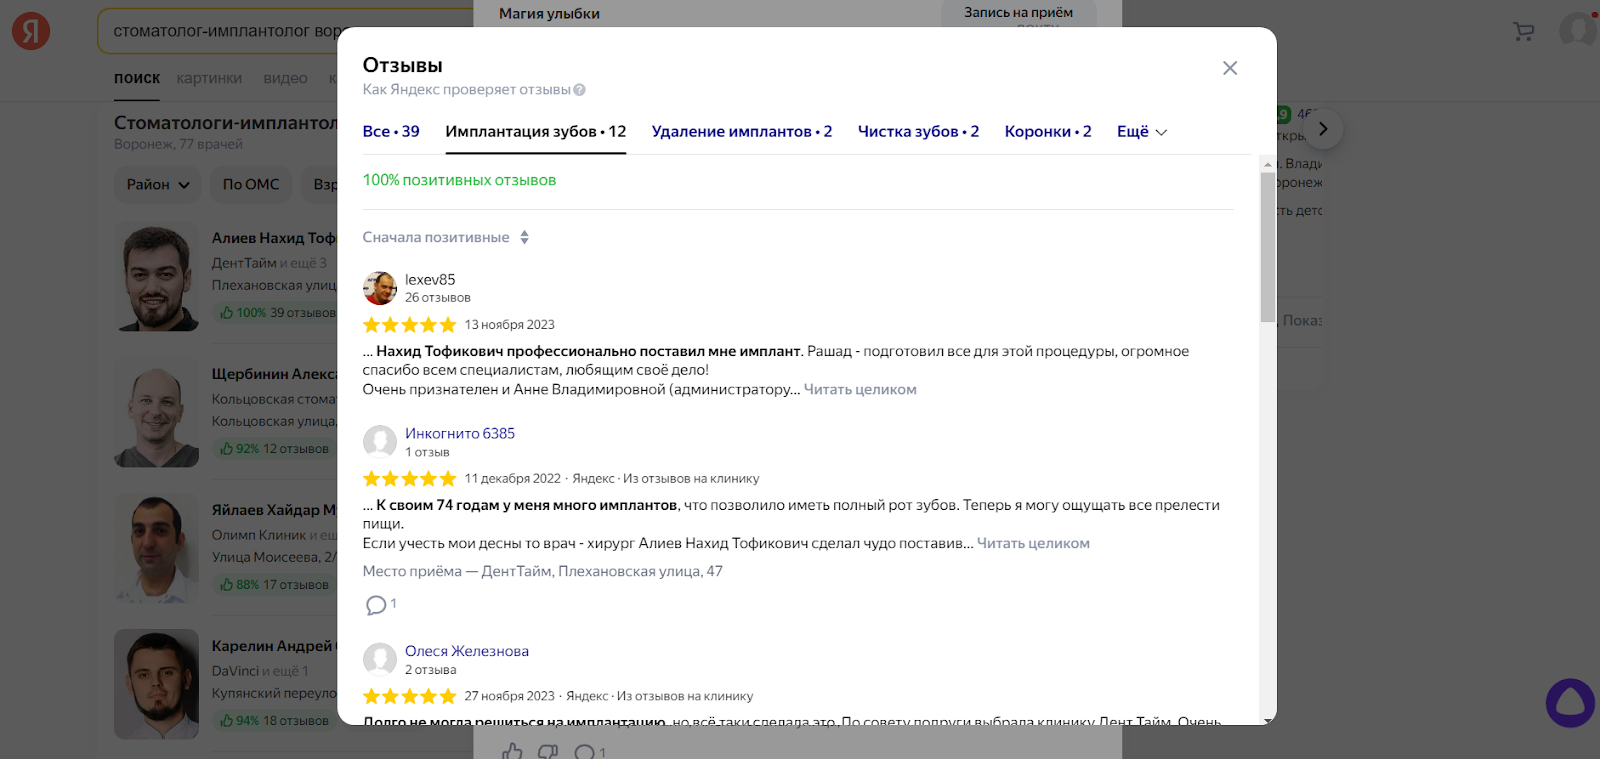This screenshot has height=759, width=1600.
Task: Open Алиев Нахид doctor photo
Action: (x=156, y=276)
